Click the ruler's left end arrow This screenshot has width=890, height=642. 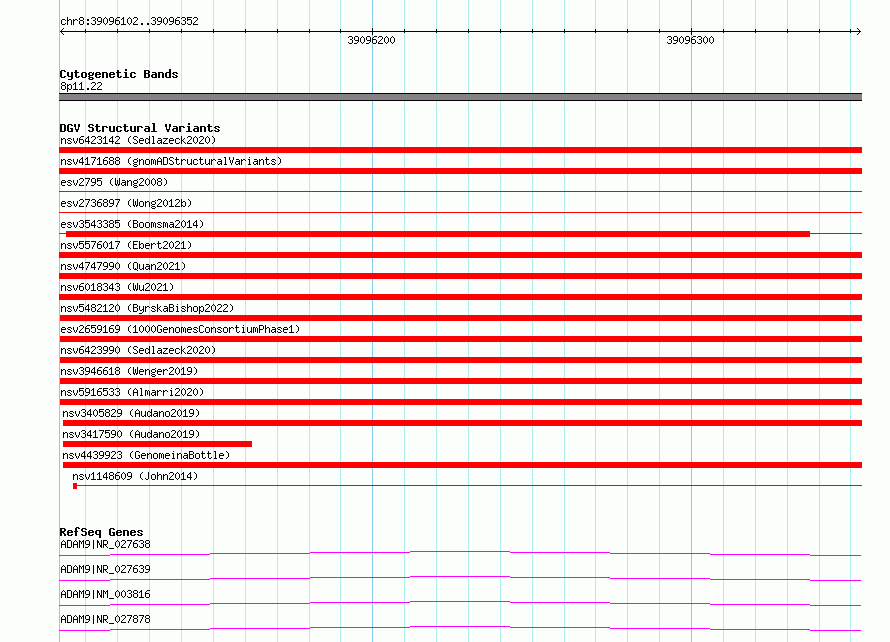coord(62,32)
